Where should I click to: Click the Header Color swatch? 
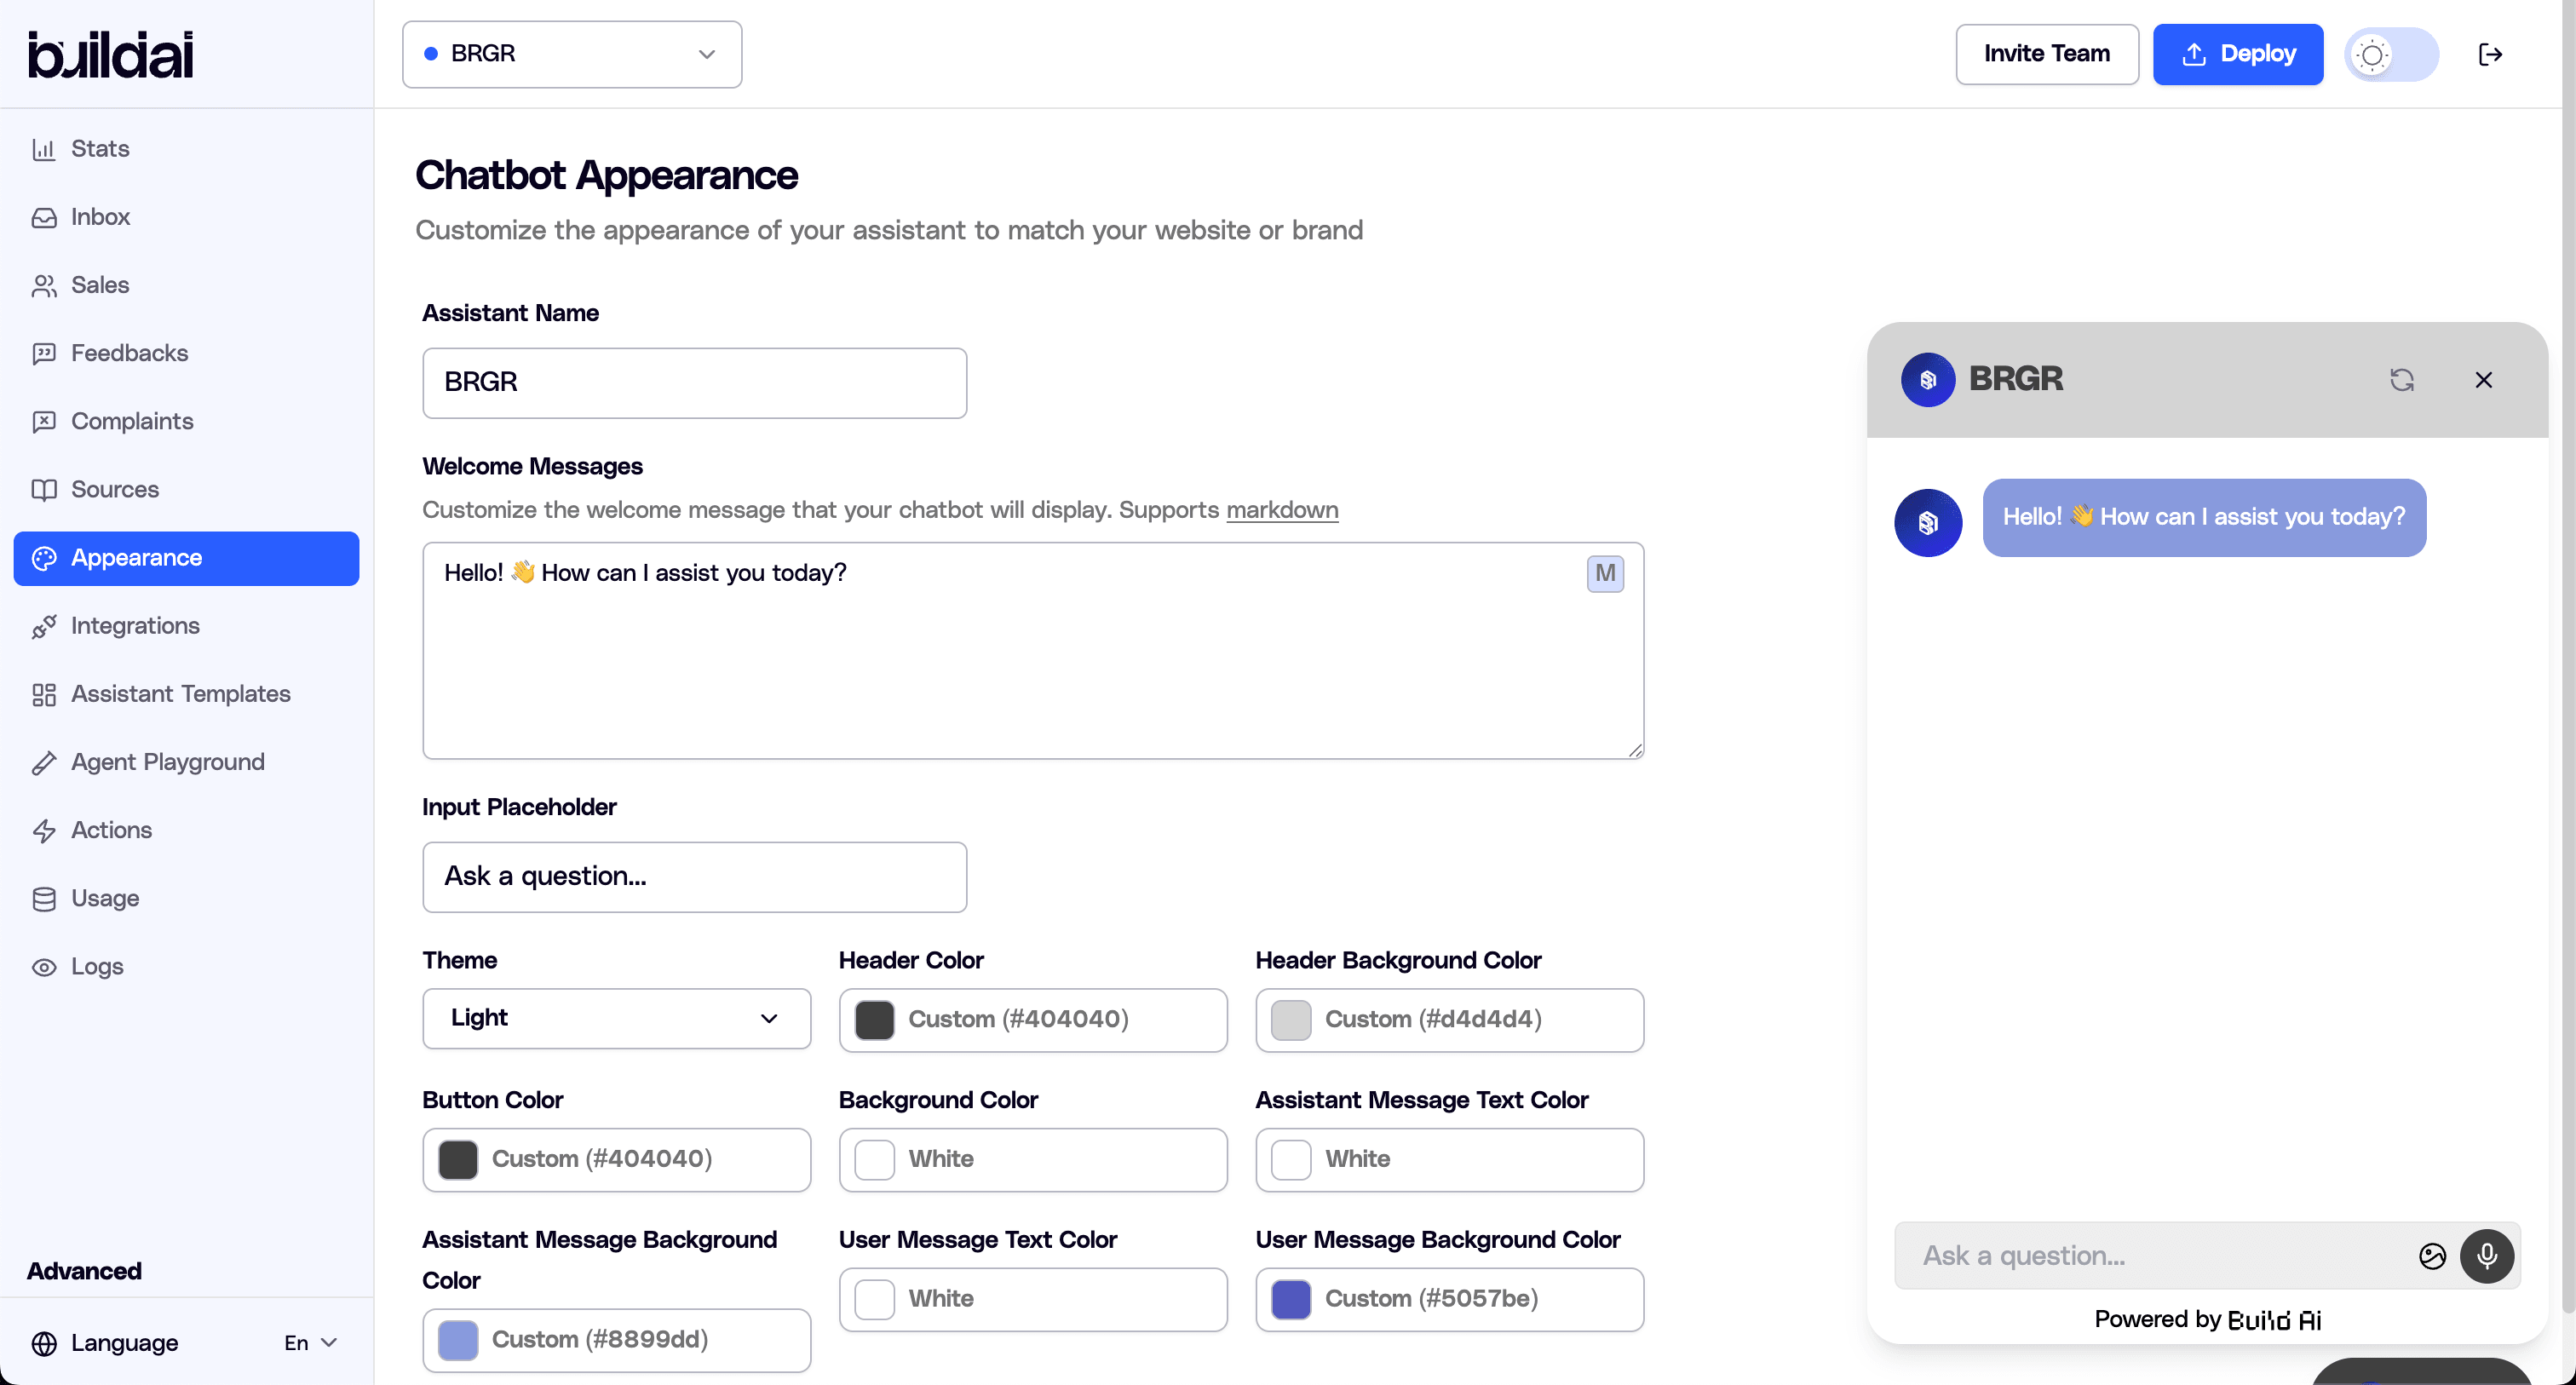(x=875, y=1020)
